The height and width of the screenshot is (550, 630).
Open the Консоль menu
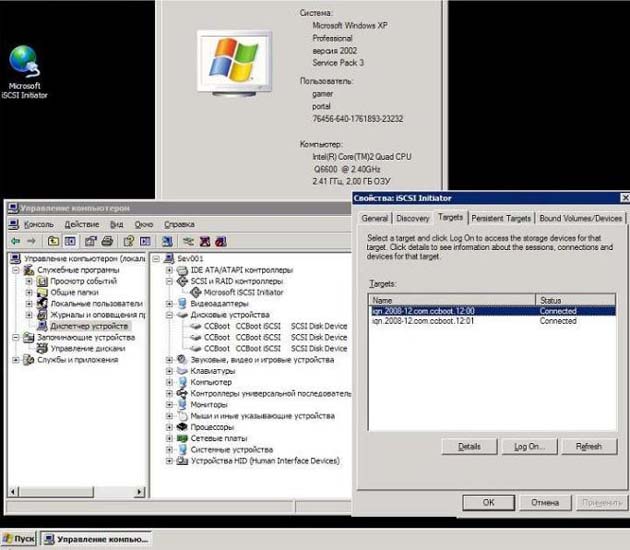(39, 224)
